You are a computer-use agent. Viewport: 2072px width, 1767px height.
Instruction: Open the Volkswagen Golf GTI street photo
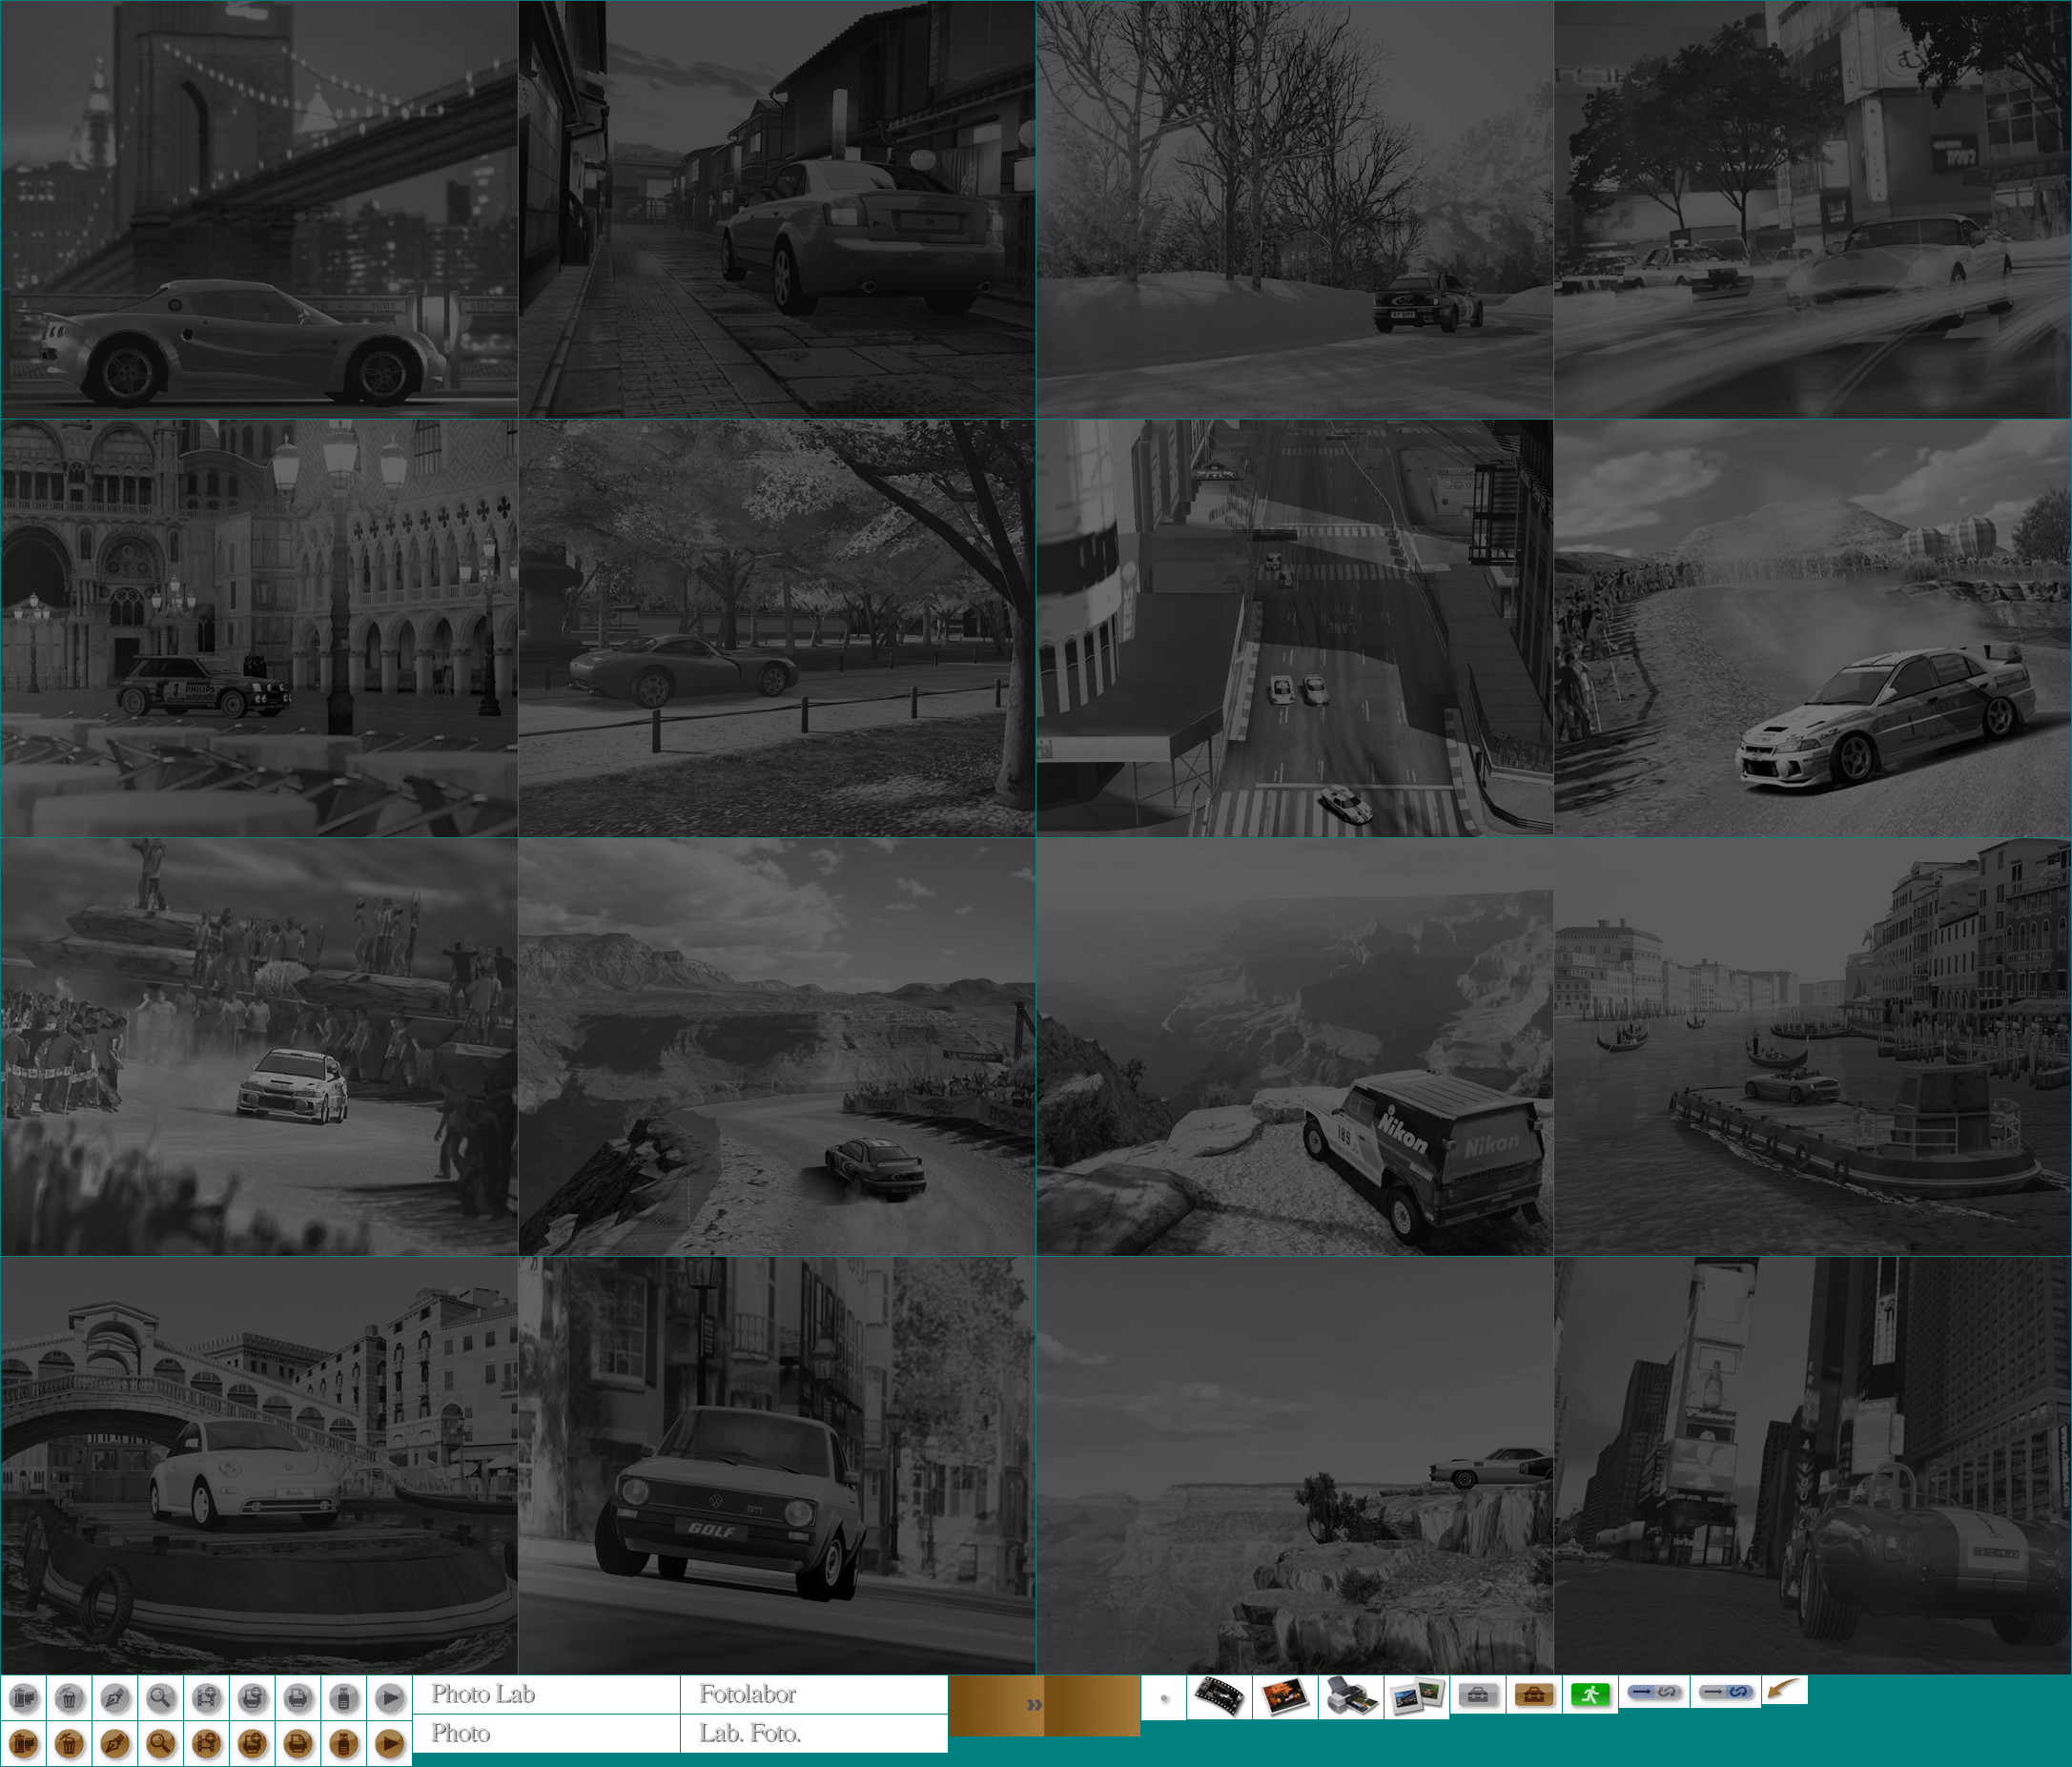pyautogui.click(x=776, y=1465)
